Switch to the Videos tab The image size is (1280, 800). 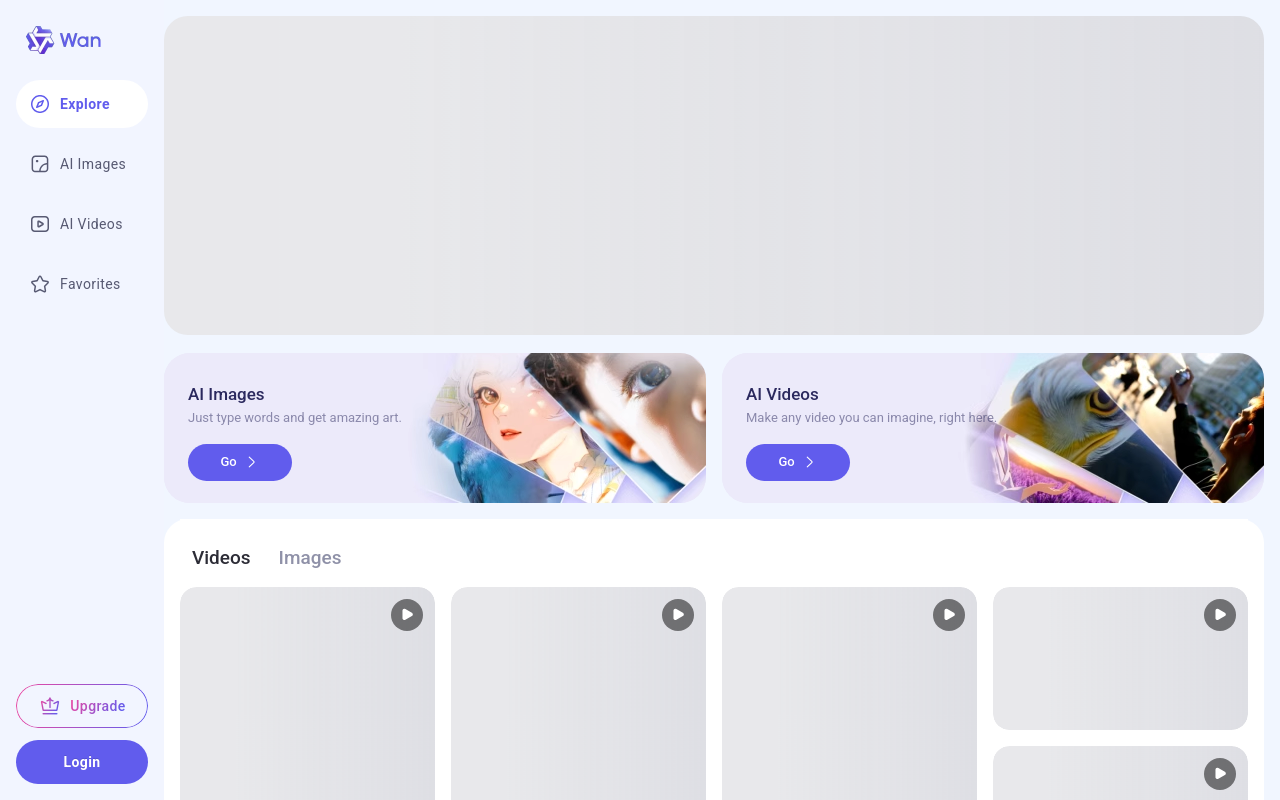coord(221,558)
